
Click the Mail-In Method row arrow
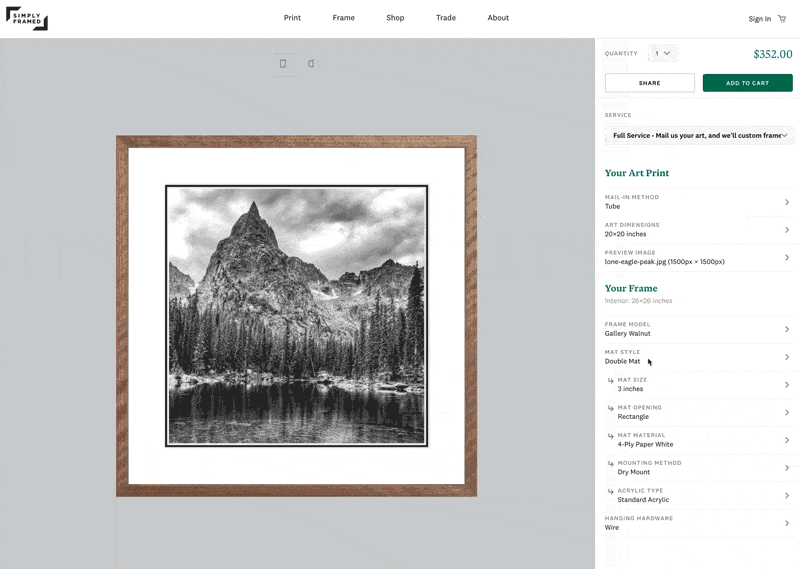click(x=786, y=202)
